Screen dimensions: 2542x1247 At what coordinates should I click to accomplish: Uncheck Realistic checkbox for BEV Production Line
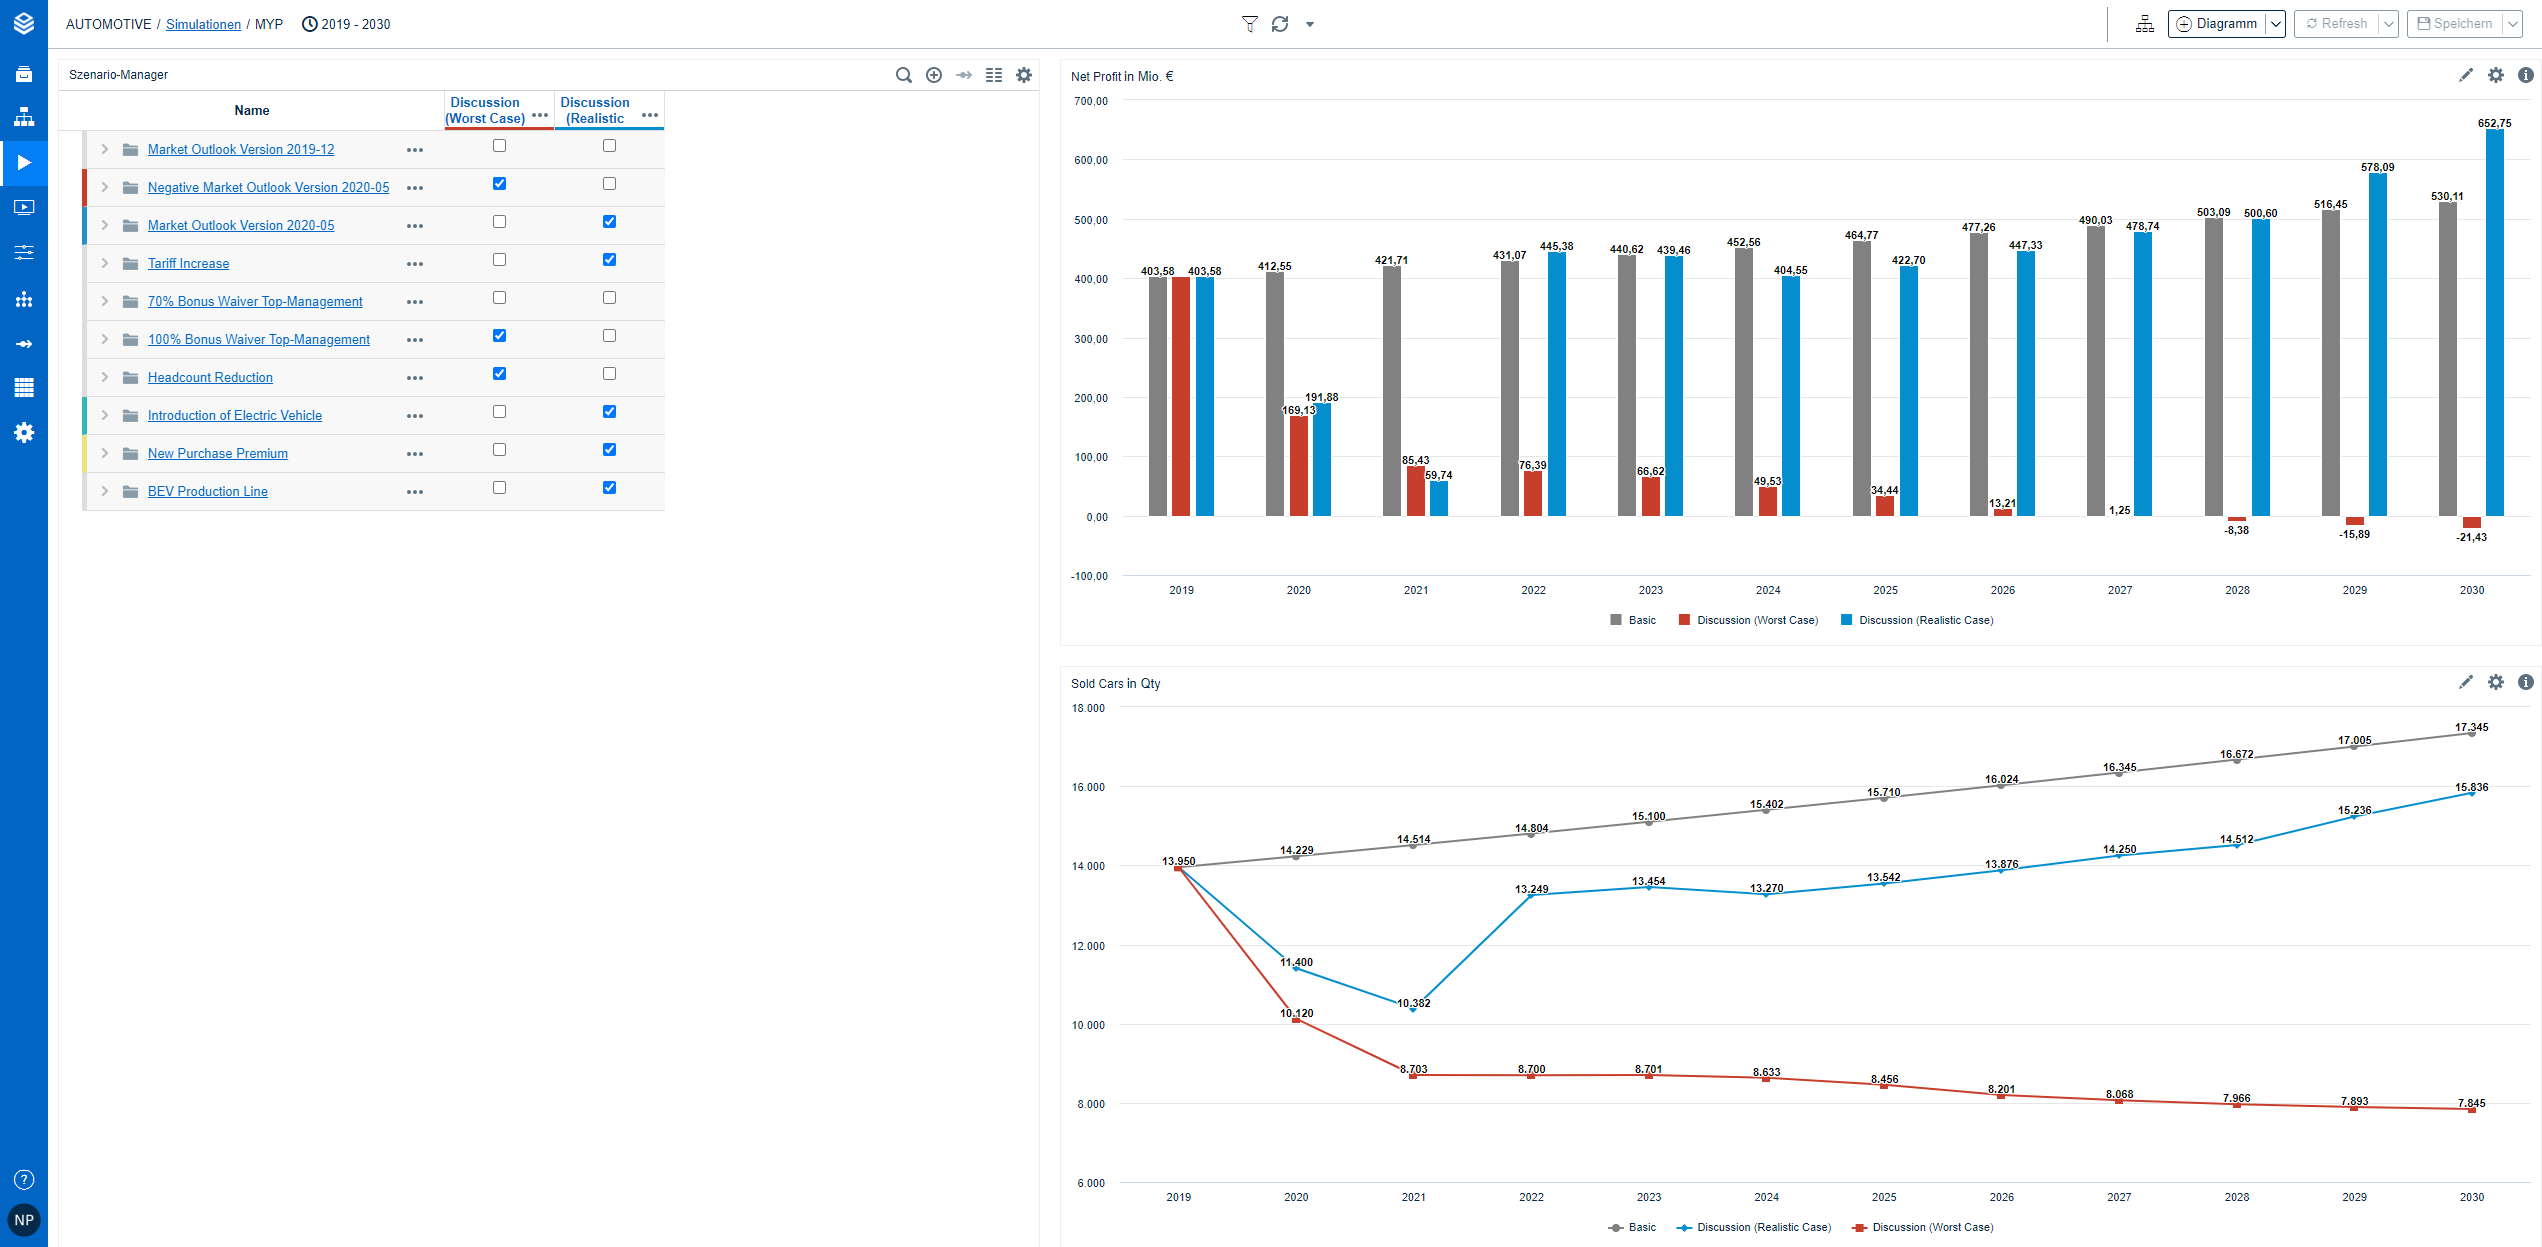609,488
